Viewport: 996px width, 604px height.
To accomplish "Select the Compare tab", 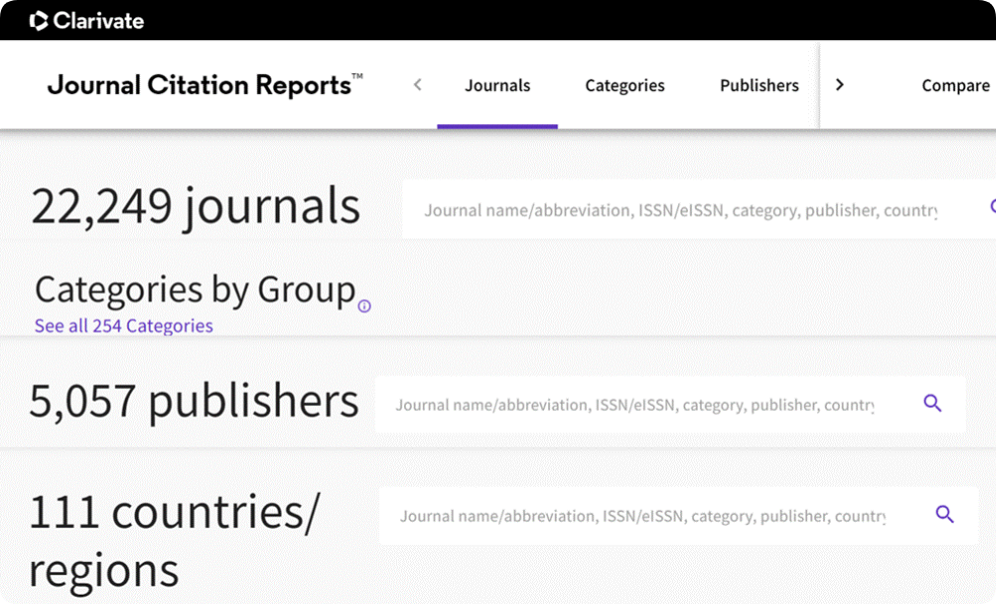I will 955,85.
